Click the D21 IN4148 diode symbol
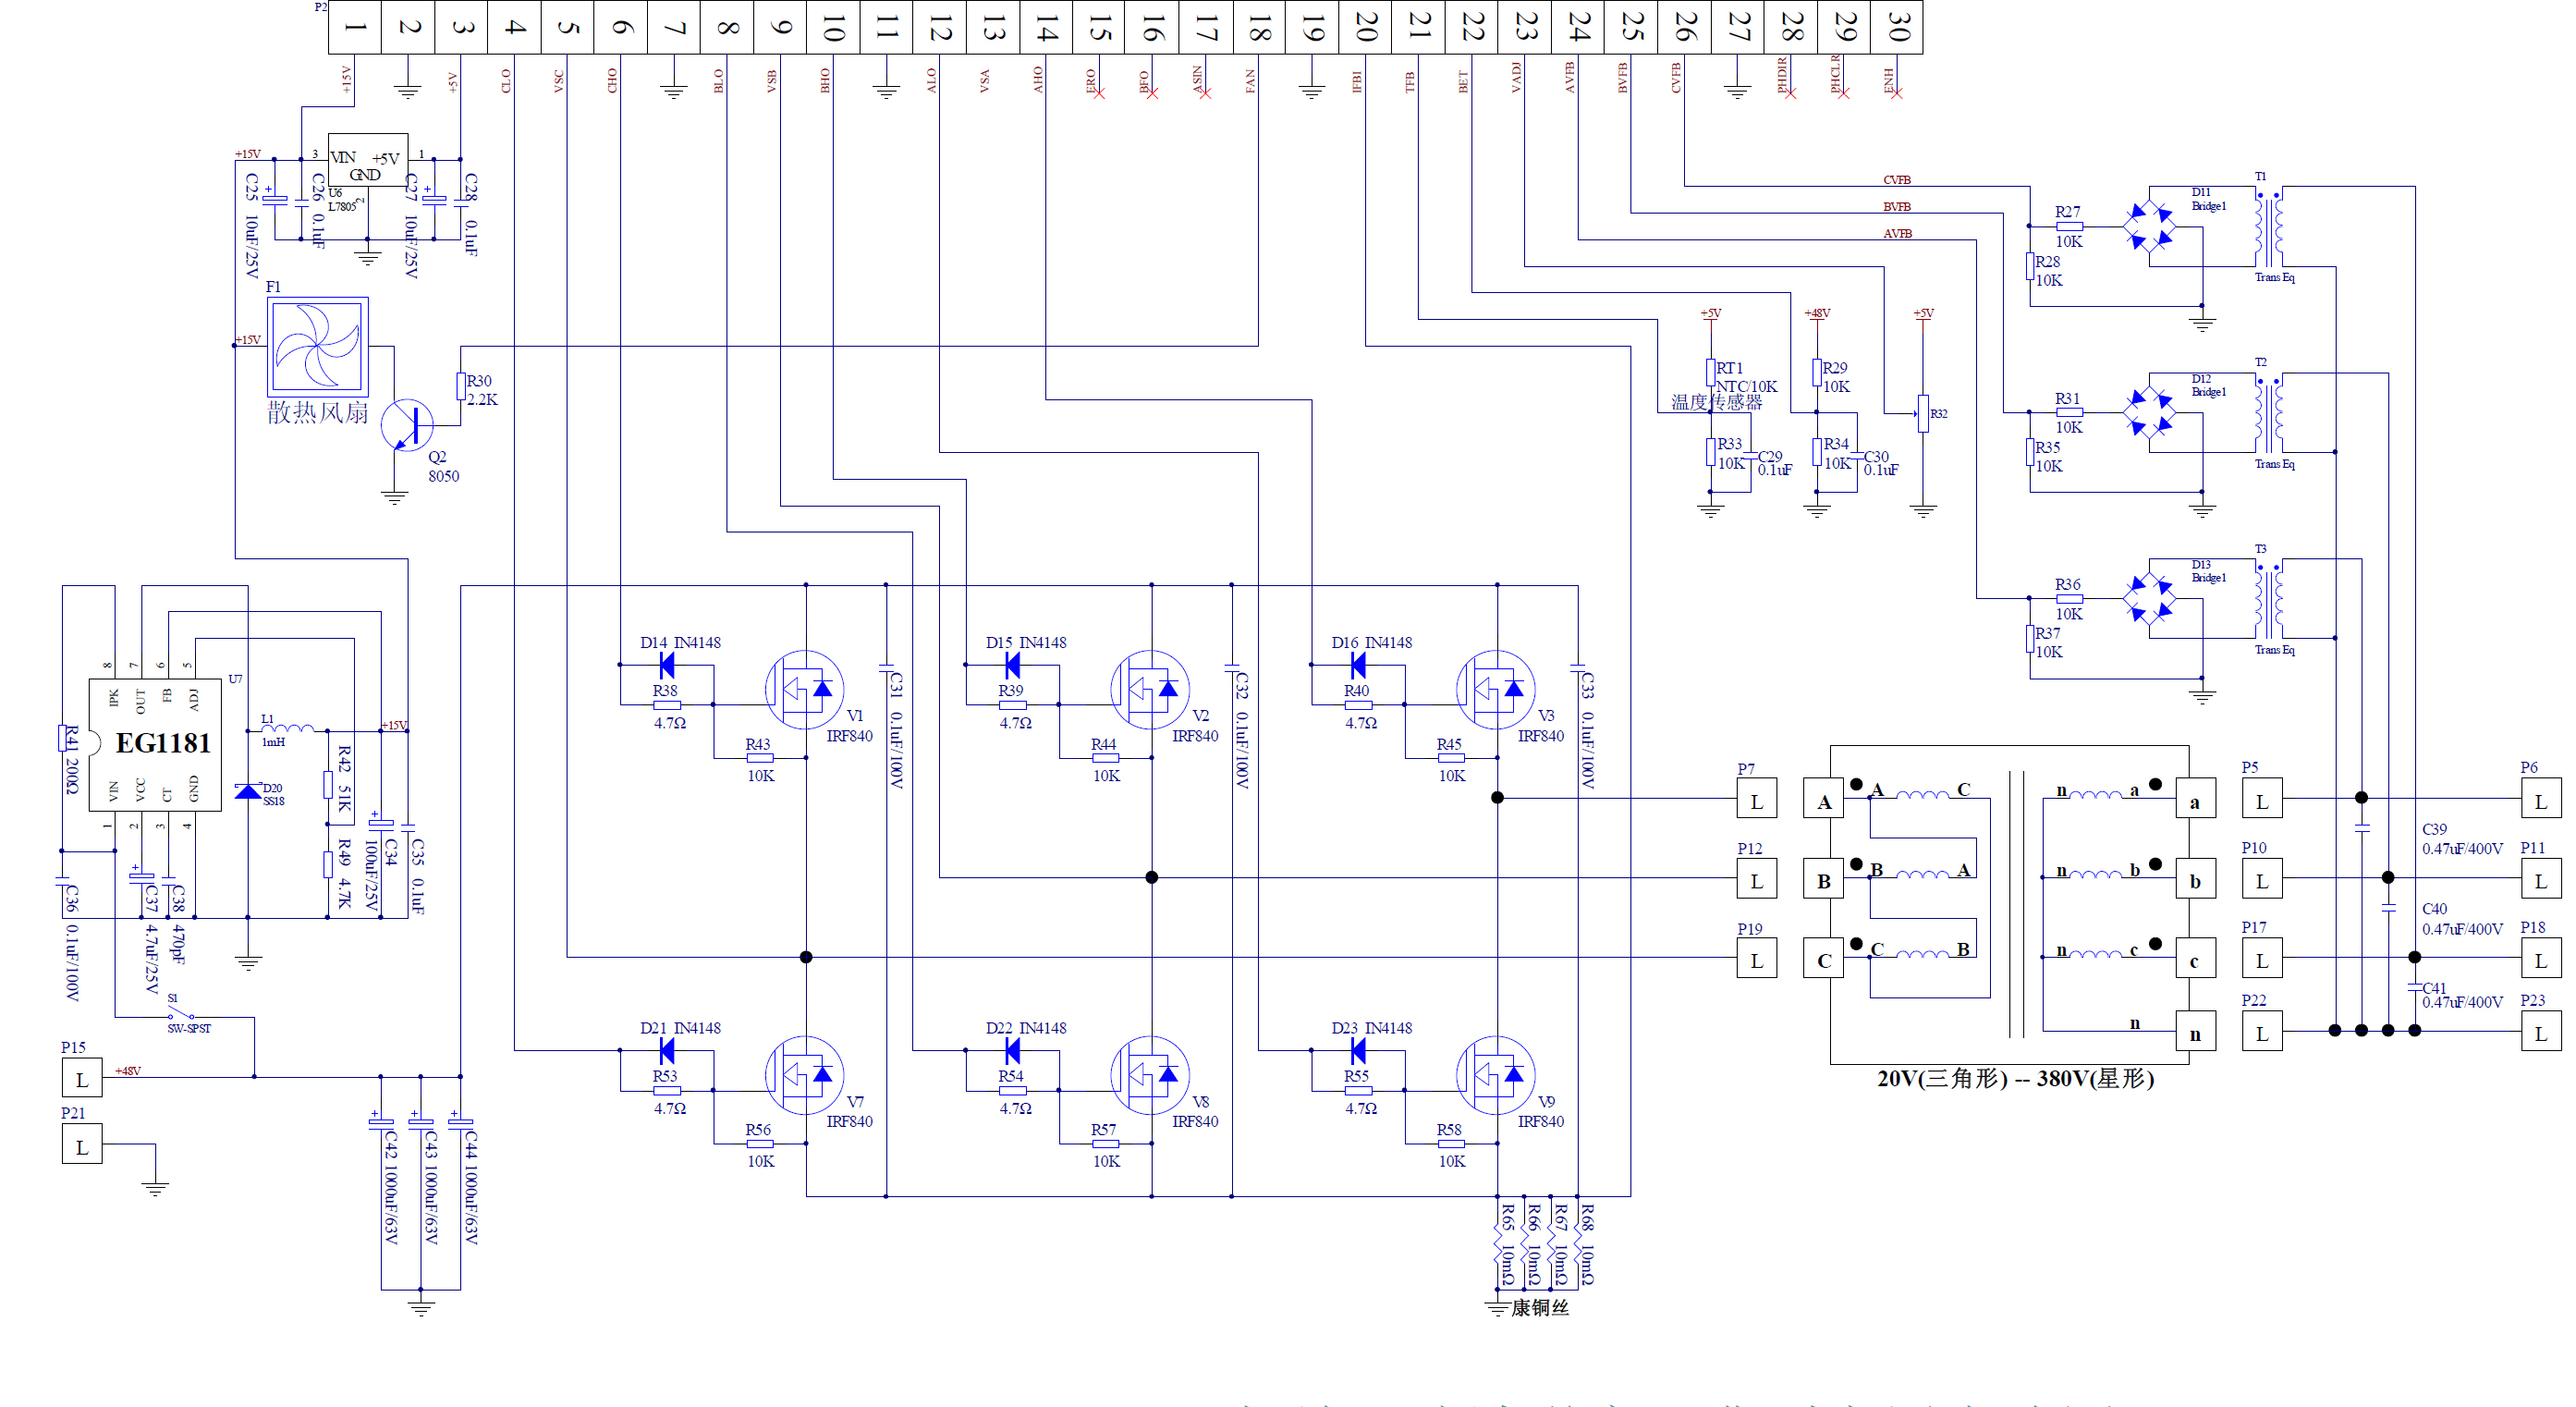This screenshot has height=1407, width=2576. (x=667, y=1050)
